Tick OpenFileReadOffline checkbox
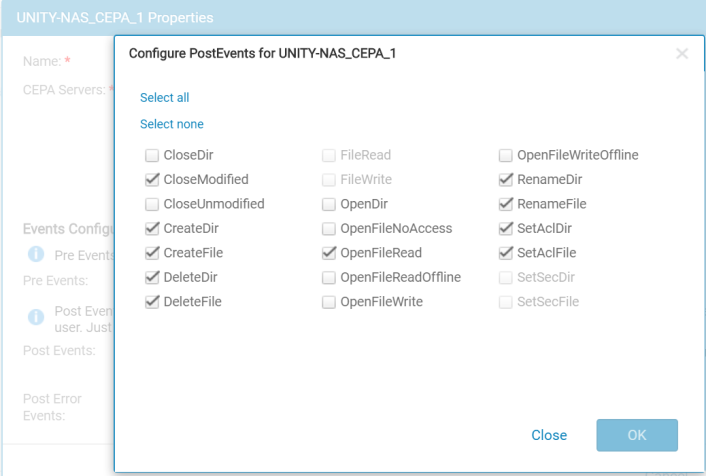The image size is (706, 476). (329, 277)
